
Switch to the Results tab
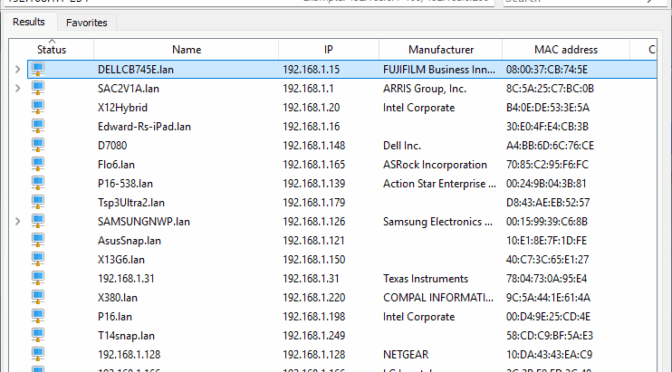pos(29,22)
